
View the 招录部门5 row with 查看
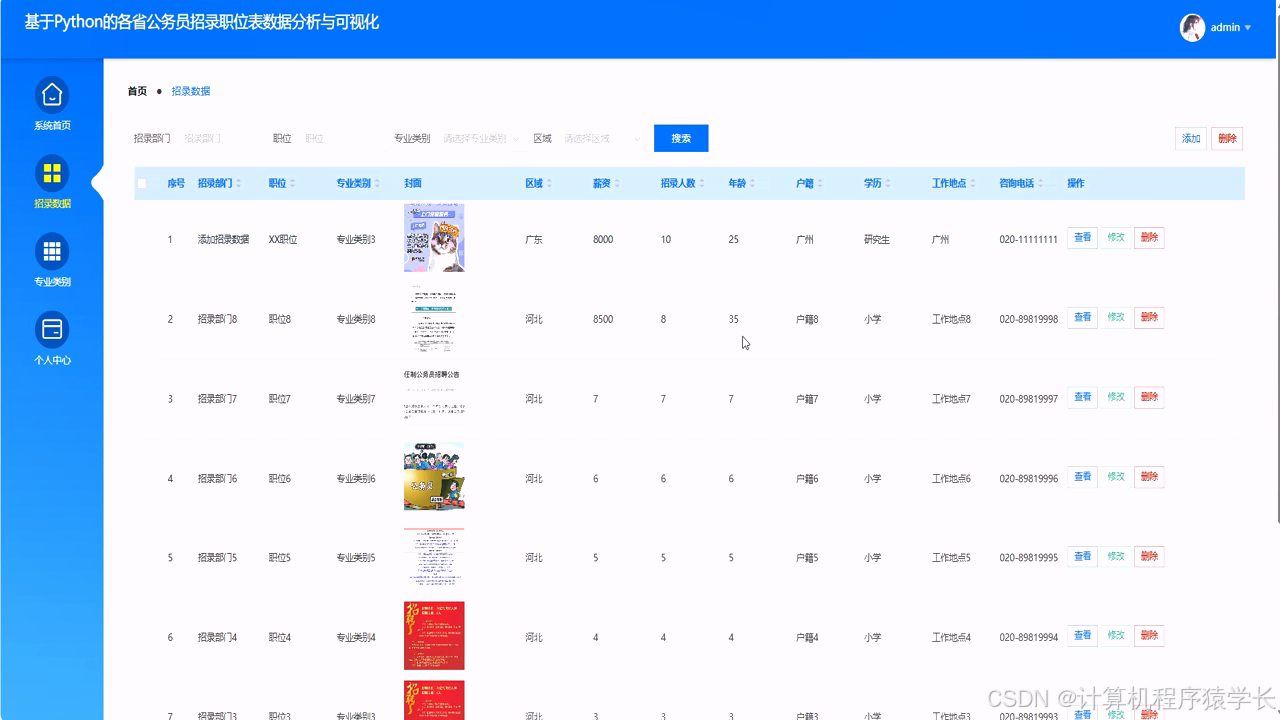click(x=1083, y=556)
